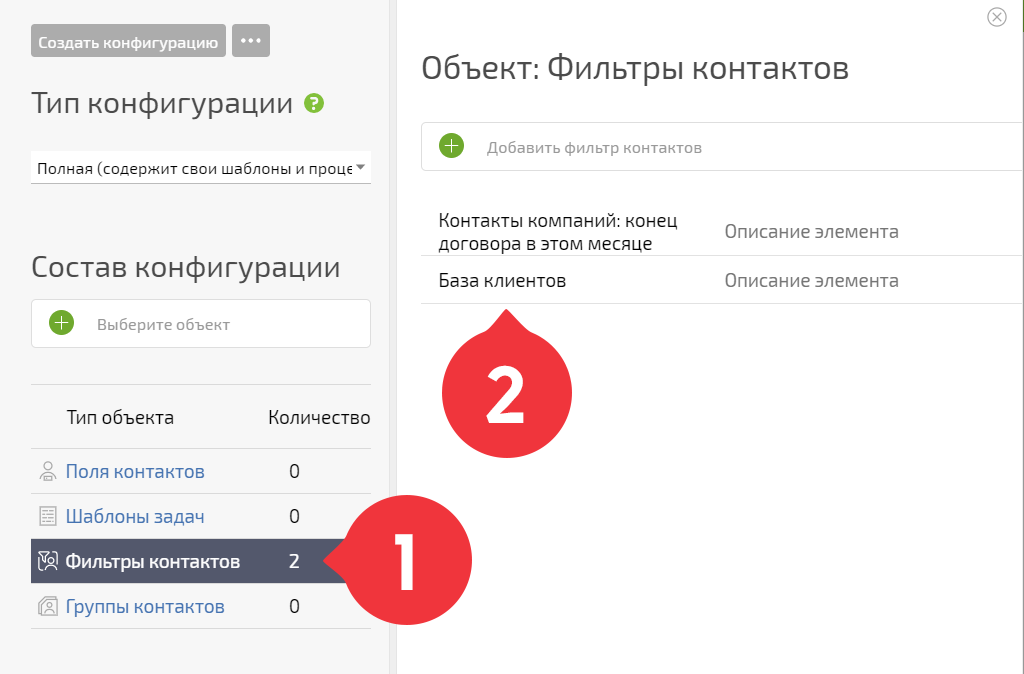The width and height of the screenshot is (1024, 674).
Task: Click the 'Шаблоны задач' list icon
Action: [48, 516]
